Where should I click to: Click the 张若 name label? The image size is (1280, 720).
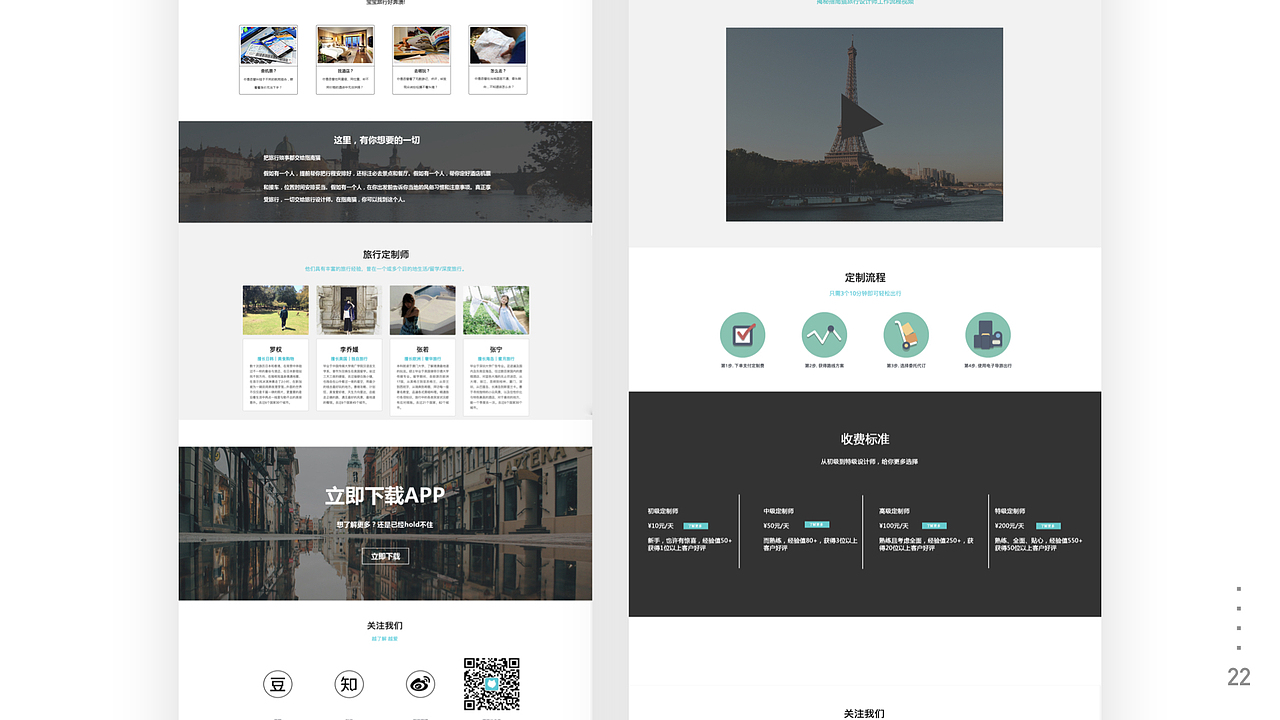coord(423,349)
